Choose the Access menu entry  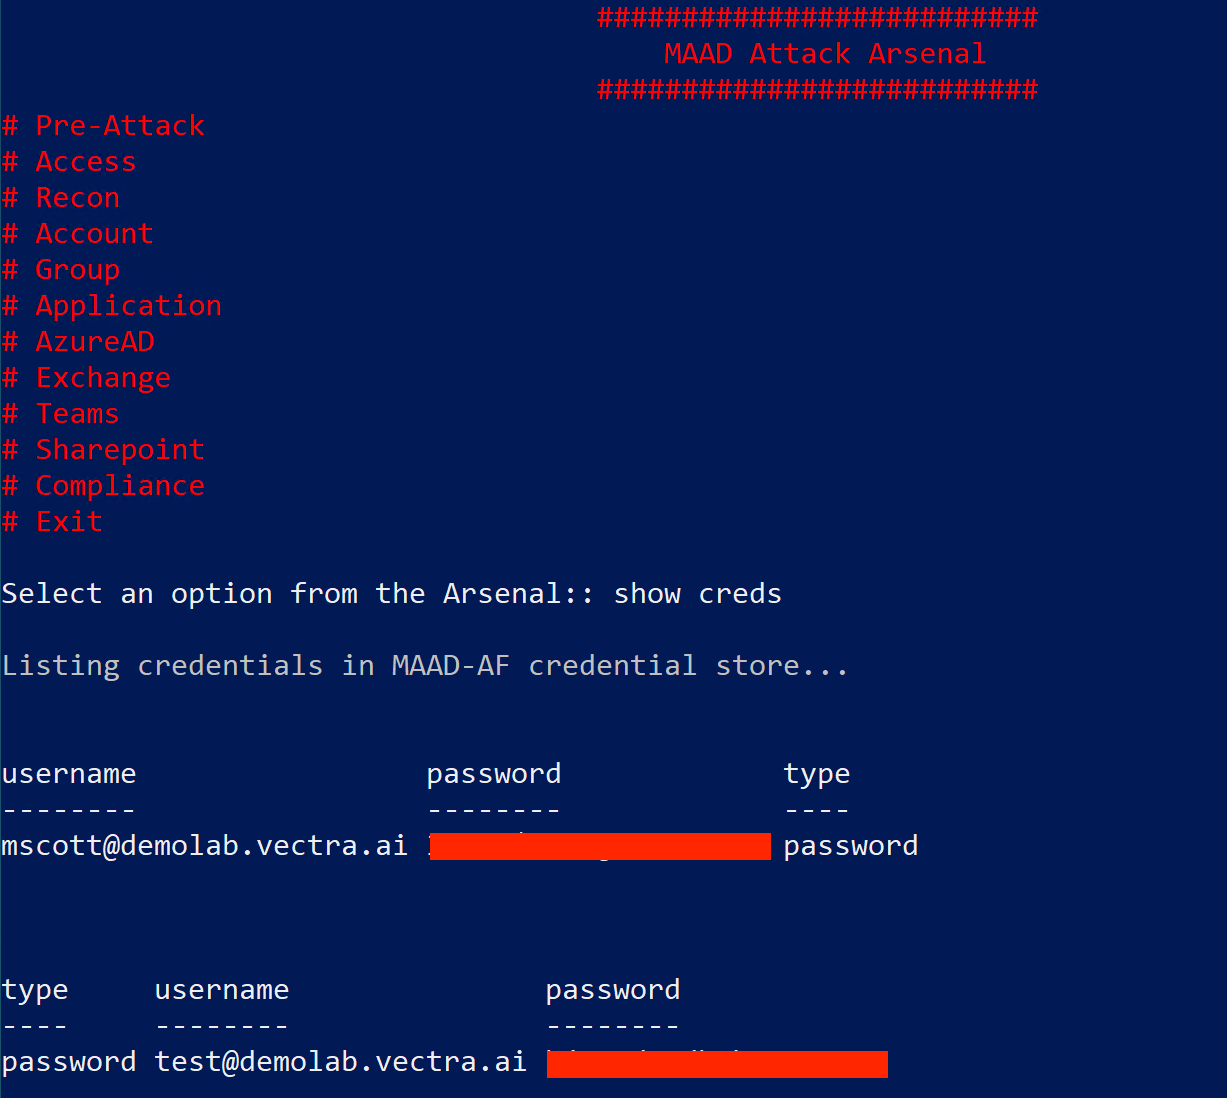tap(85, 162)
